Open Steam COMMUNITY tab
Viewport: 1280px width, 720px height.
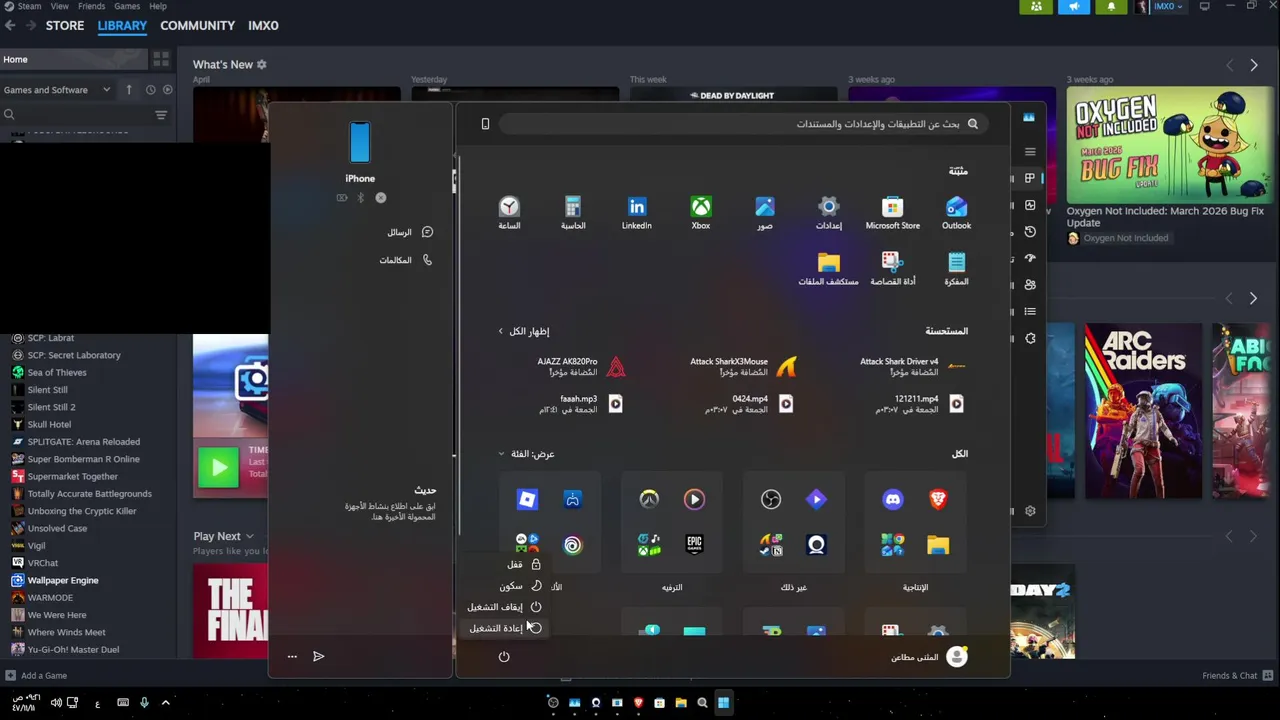click(x=198, y=25)
